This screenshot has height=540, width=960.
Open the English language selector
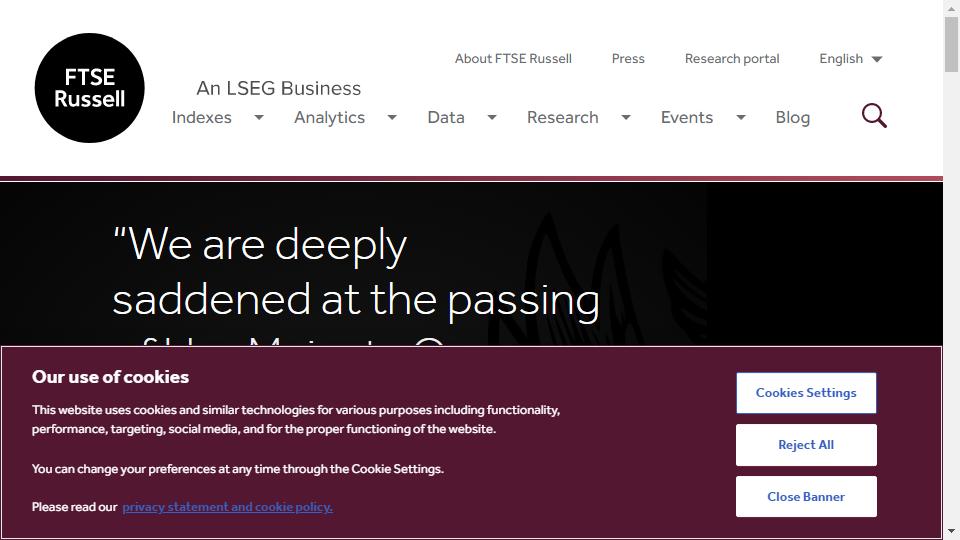click(850, 59)
